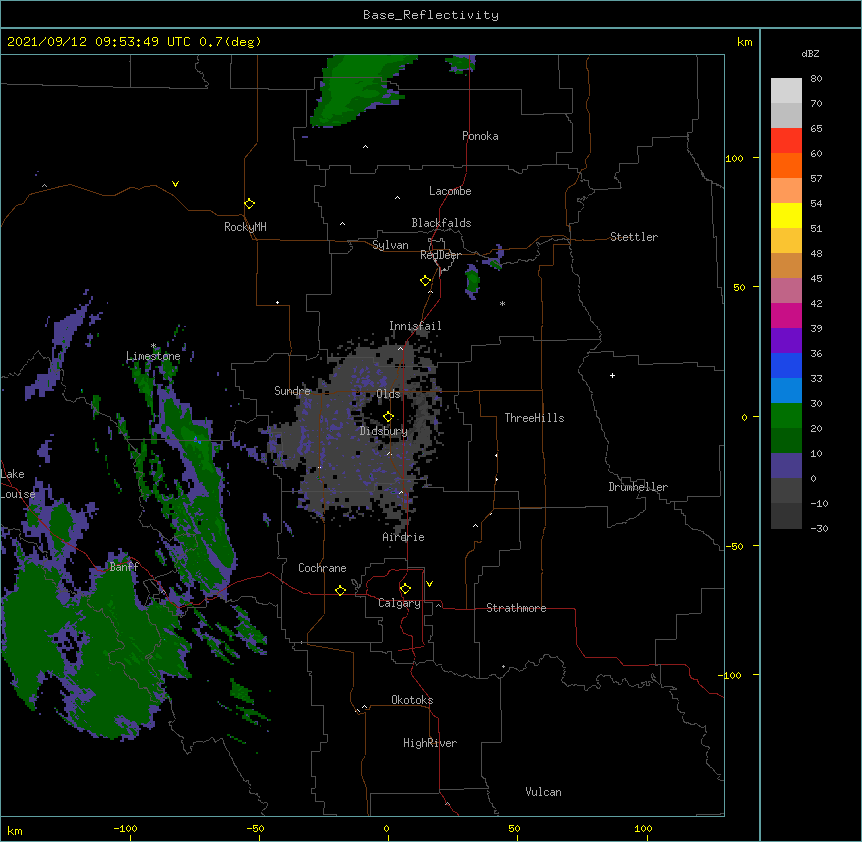
Task: Select the purple 39-36 dBZ legend swatch
Action: [786, 340]
